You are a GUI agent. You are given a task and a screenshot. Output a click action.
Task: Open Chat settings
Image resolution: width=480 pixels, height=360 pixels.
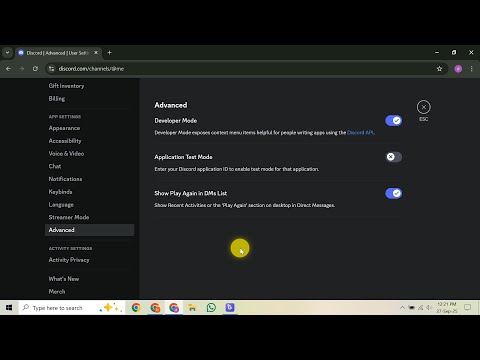[55, 166]
